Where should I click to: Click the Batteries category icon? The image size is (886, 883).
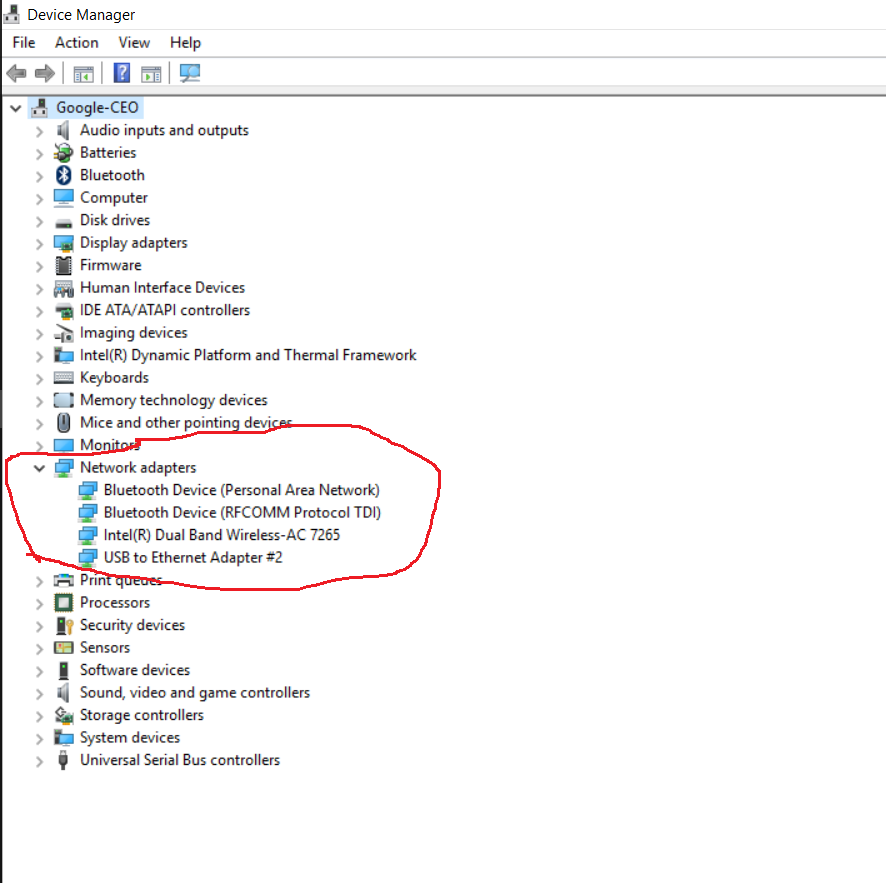tap(64, 152)
